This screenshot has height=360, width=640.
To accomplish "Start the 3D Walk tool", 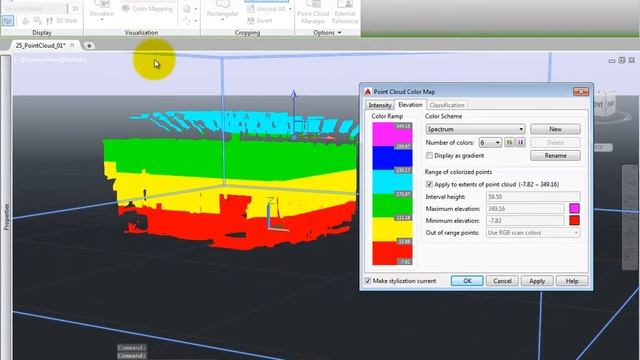I will pos(62,20).
